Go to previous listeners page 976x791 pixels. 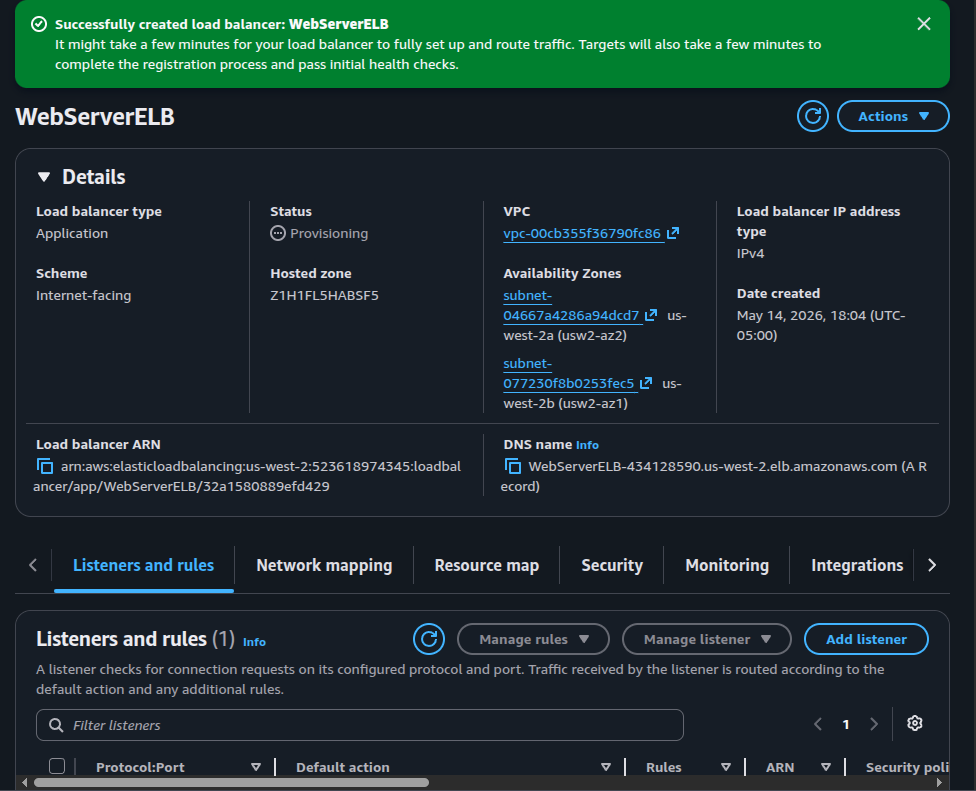click(x=818, y=724)
